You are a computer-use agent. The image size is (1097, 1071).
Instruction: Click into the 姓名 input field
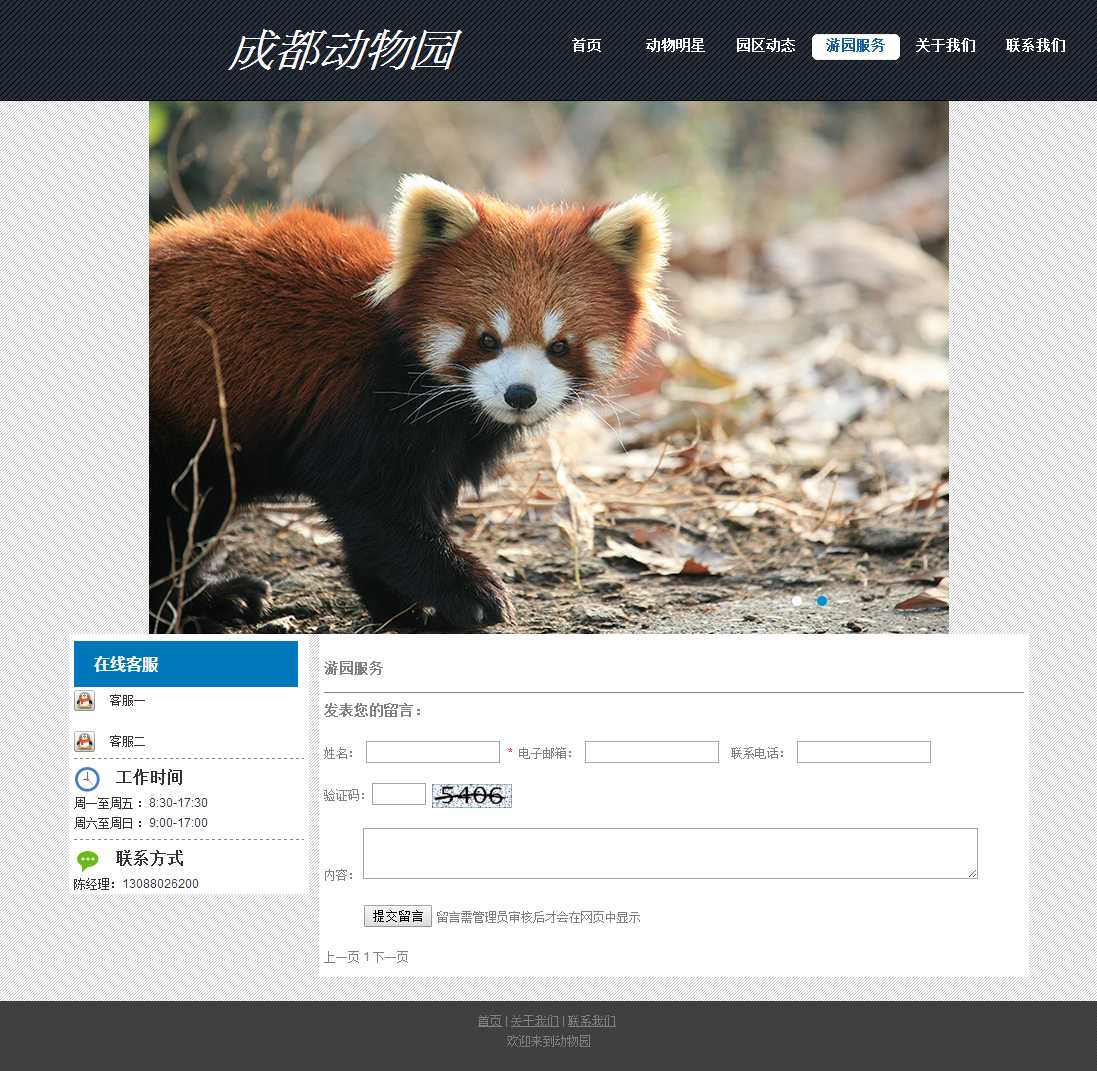pos(432,752)
